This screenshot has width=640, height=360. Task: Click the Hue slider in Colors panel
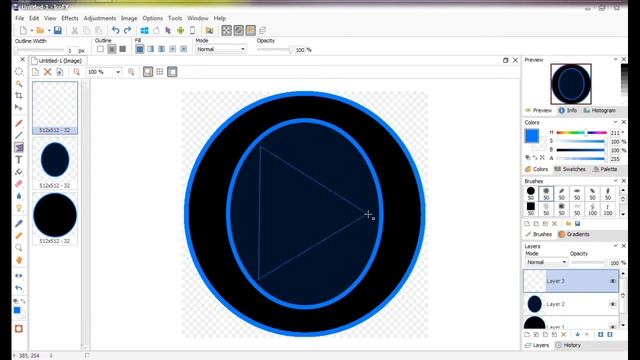click(x=581, y=133)
